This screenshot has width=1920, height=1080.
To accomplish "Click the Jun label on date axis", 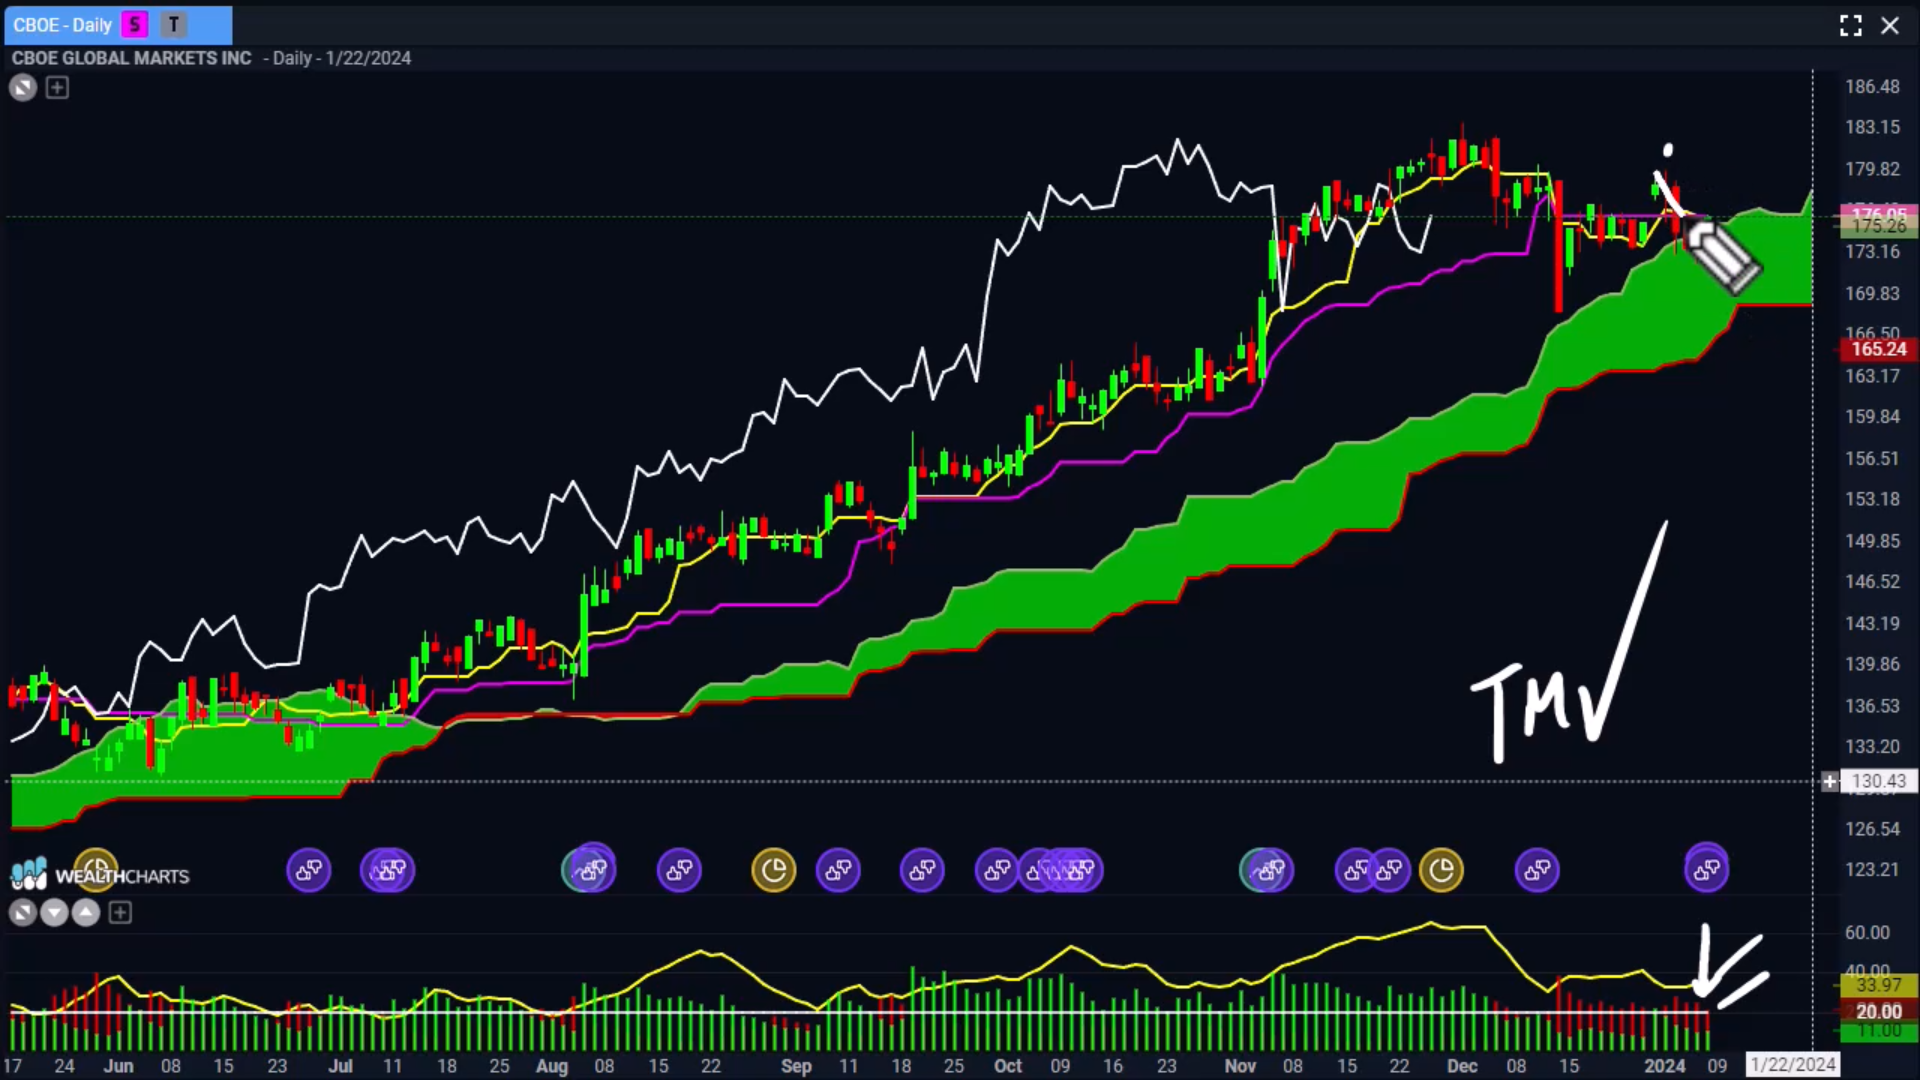I will tap(118, 1066).
